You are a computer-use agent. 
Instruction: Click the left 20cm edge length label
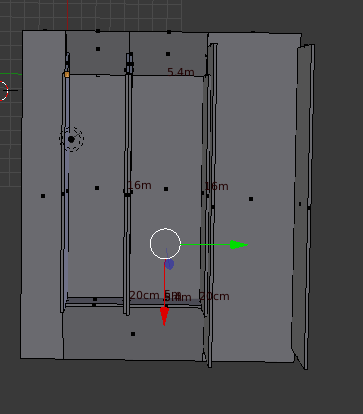(x=144, y=295)
